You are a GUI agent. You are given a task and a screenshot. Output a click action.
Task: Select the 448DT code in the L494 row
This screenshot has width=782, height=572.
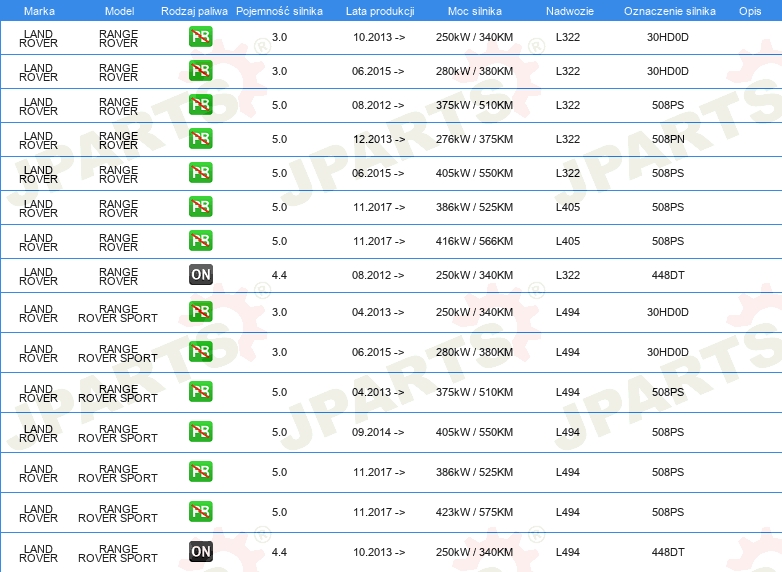coord(668,552)
